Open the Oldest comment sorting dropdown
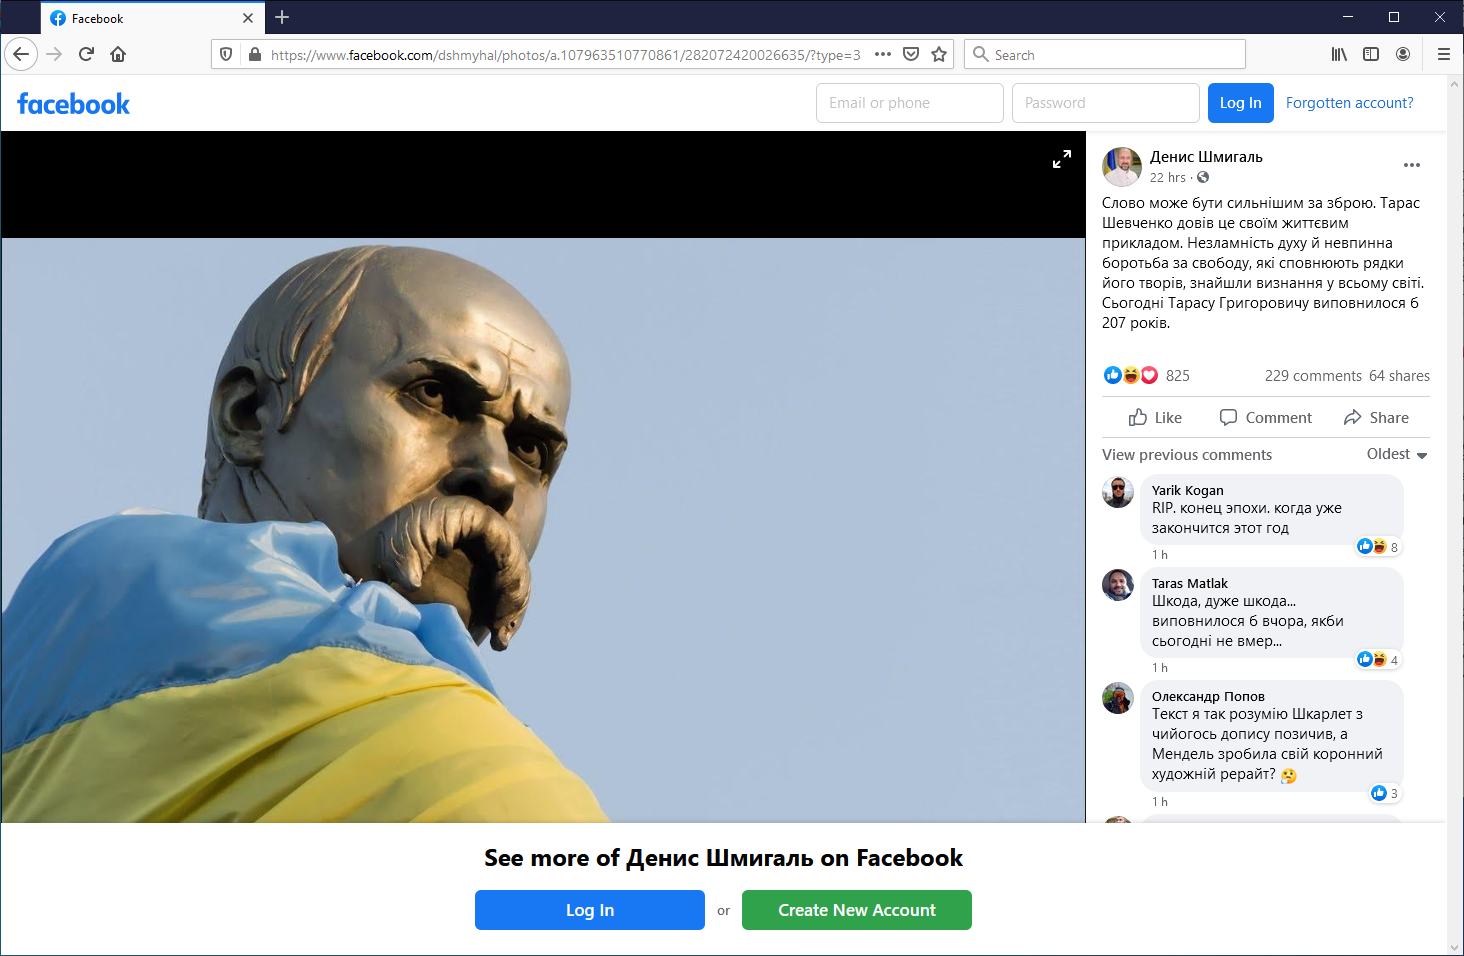 1397,454
